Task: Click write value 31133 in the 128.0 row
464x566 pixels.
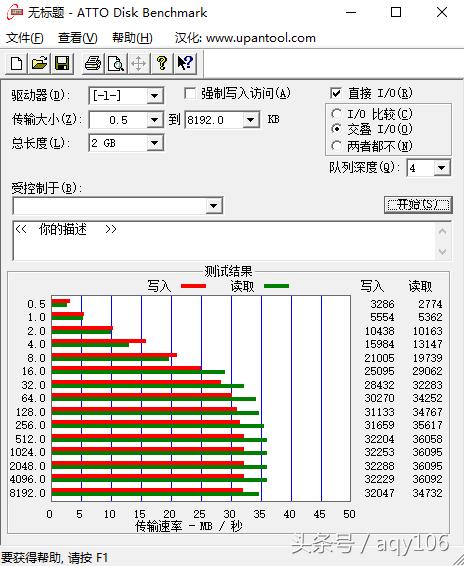Action: click(380, 412)
